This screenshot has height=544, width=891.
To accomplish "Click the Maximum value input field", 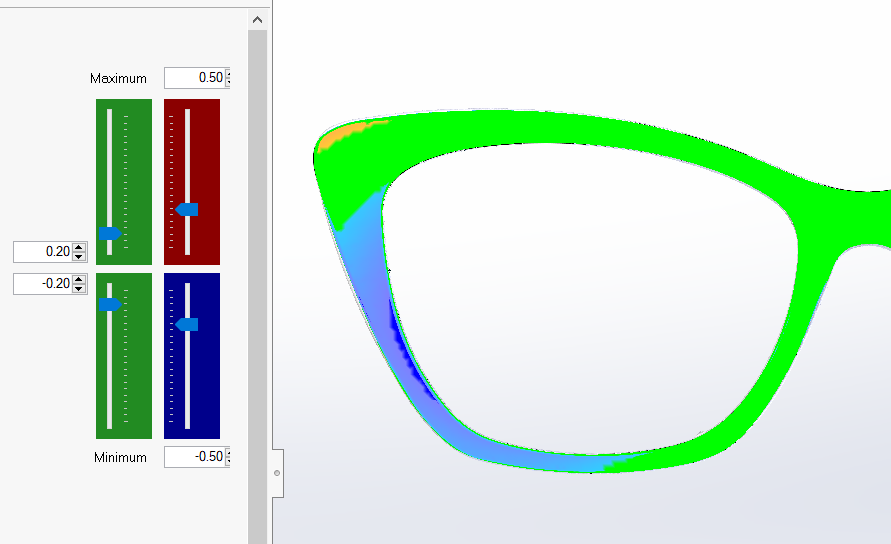I will (195, 78).
